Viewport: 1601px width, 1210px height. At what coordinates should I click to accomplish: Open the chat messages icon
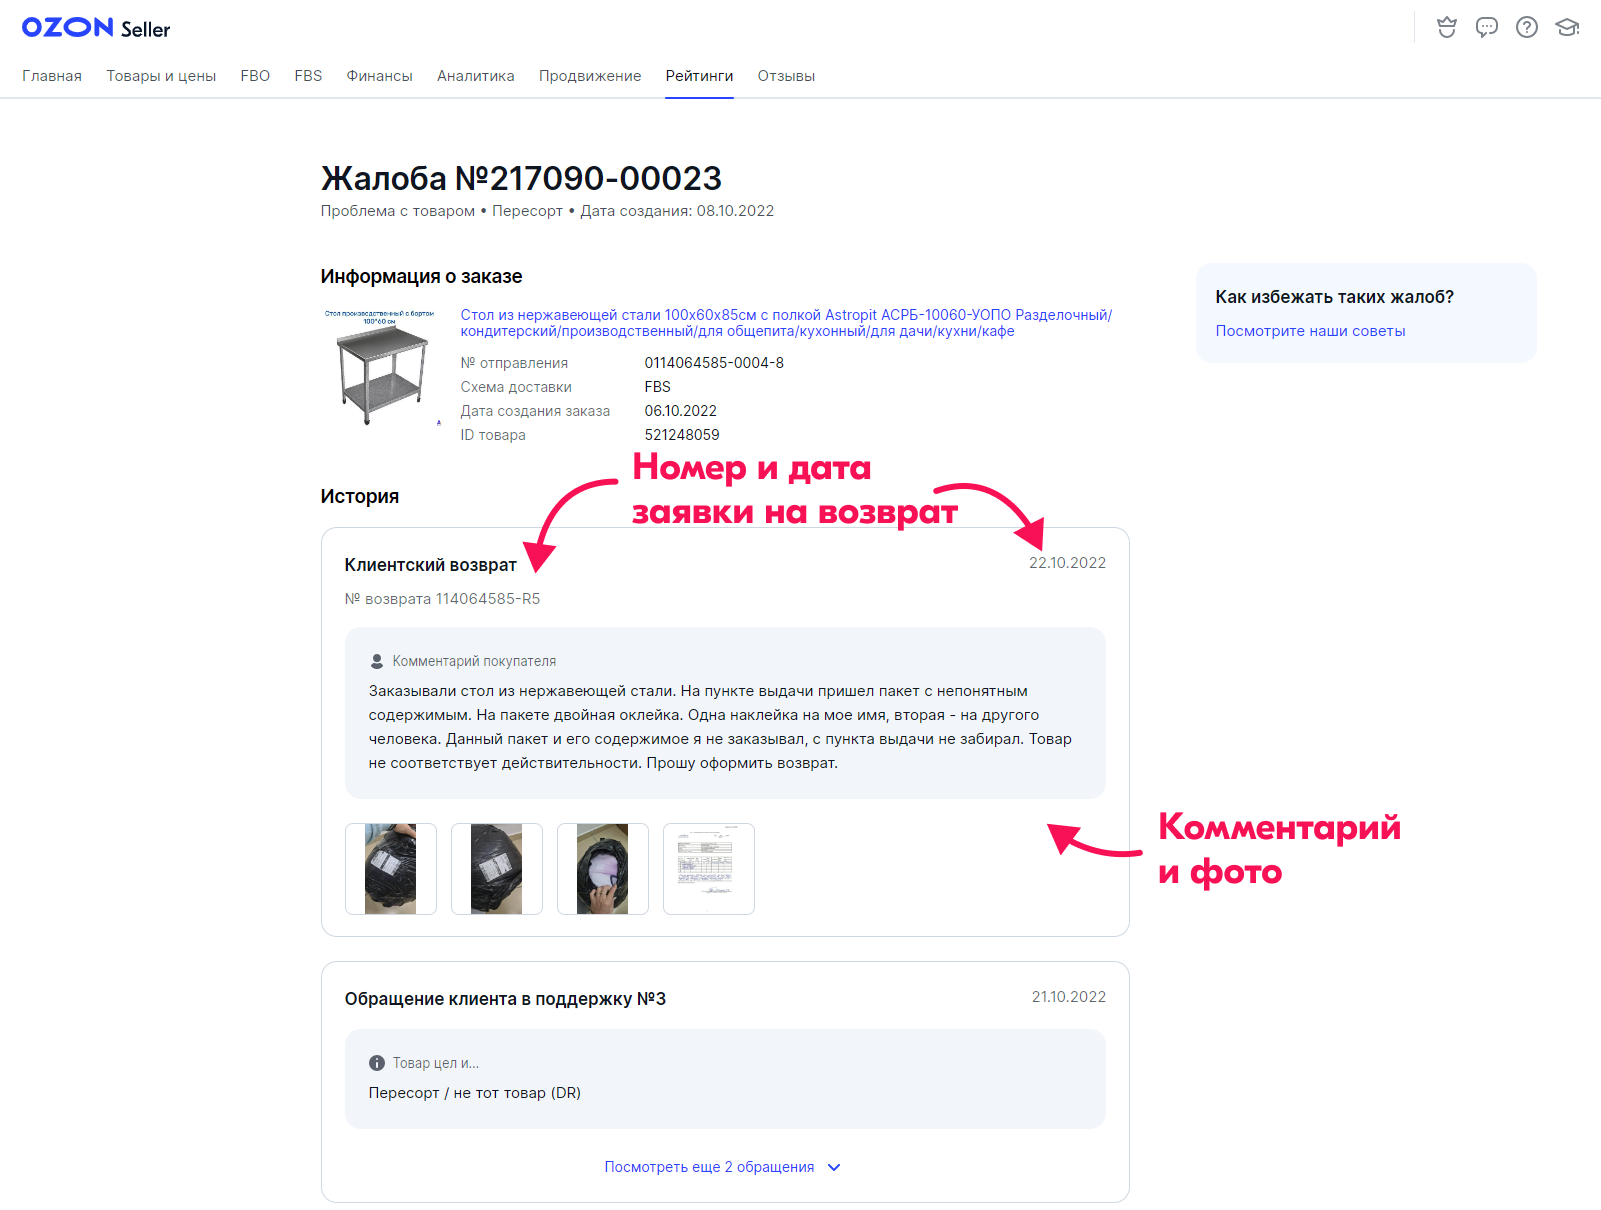pos(1486,27)
